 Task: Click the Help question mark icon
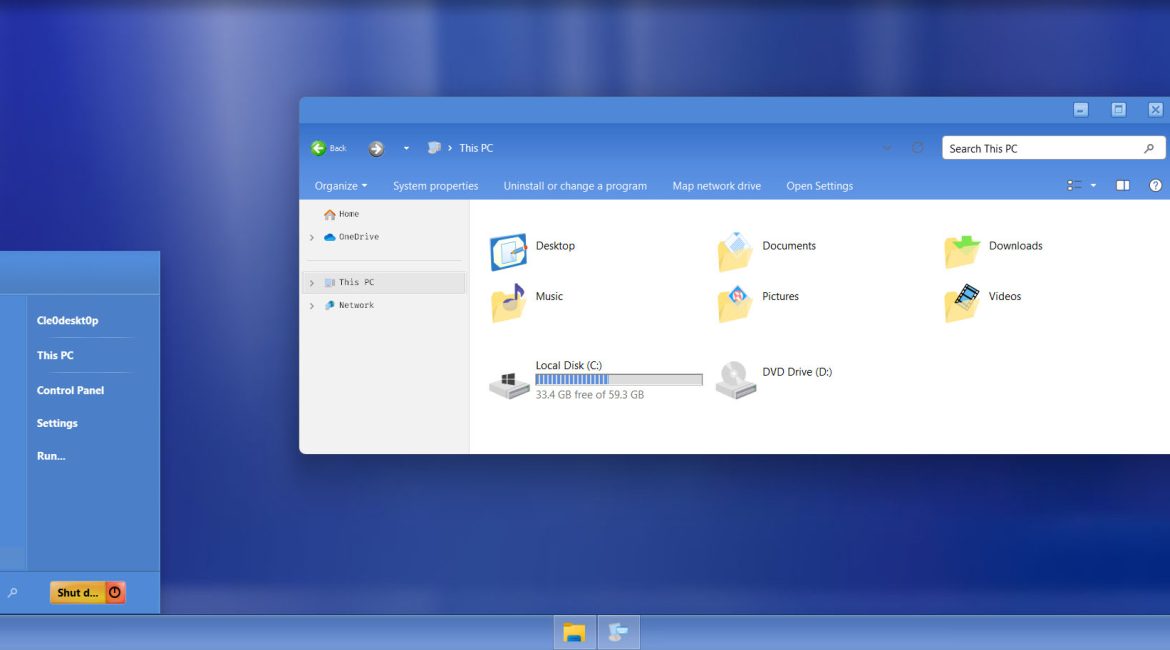click(1155, 186)
